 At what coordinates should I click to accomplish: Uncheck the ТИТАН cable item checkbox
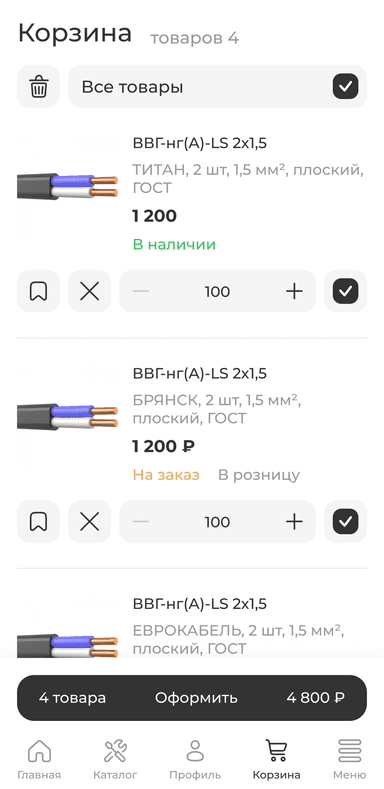tap(345, 291)
